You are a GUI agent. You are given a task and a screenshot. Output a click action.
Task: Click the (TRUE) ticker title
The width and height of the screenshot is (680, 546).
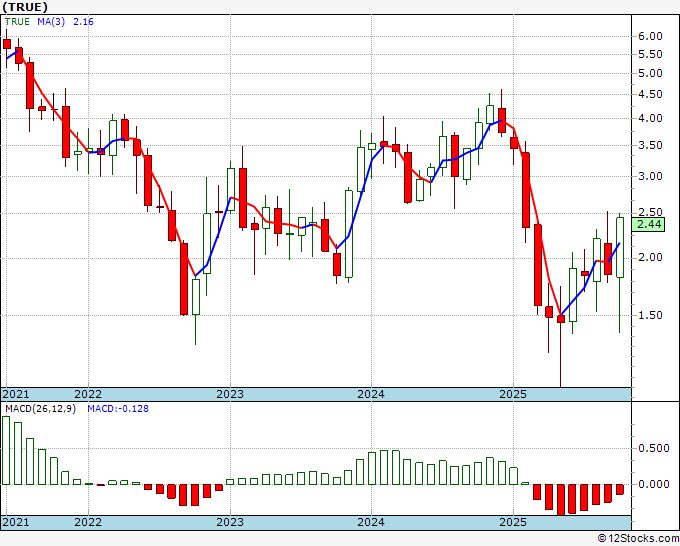[25, 7]
